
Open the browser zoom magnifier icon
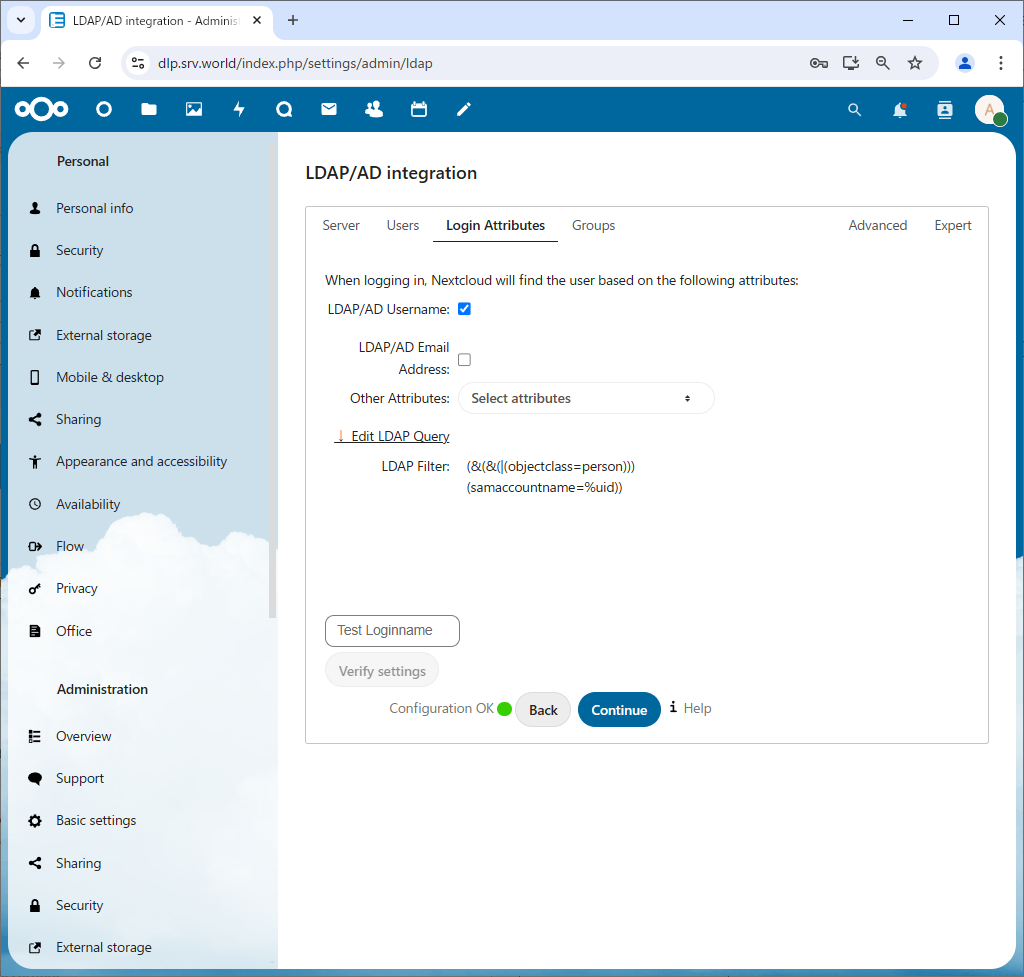pos(882,63)
